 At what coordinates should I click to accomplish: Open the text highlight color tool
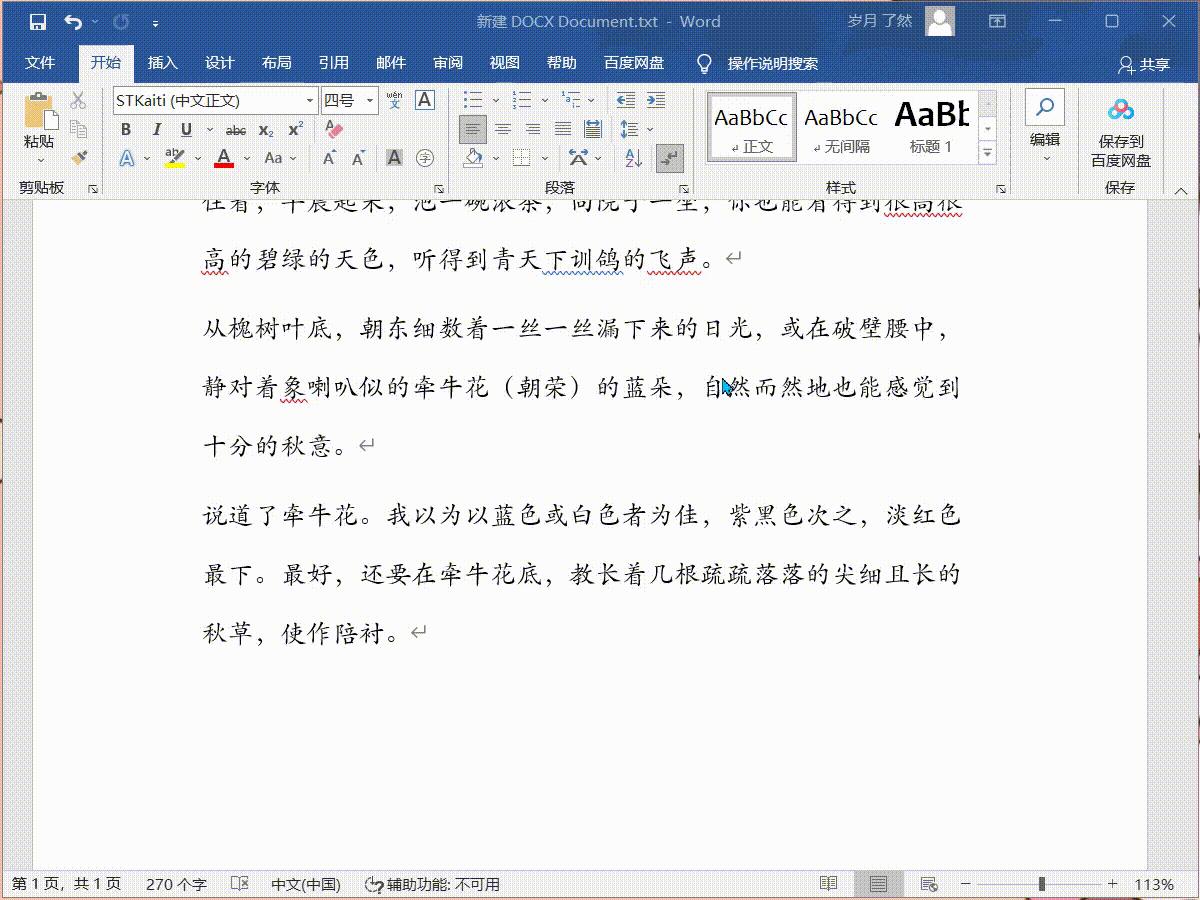click(176, 159)
